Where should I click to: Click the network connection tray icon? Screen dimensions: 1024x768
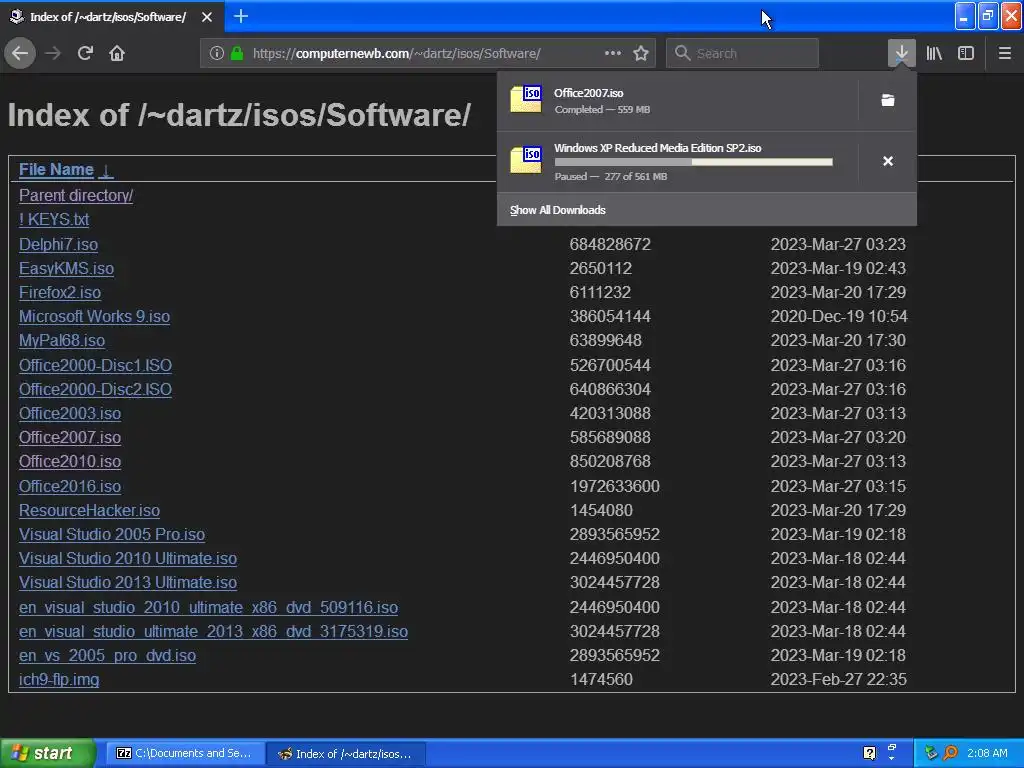[x=931, y=753]
